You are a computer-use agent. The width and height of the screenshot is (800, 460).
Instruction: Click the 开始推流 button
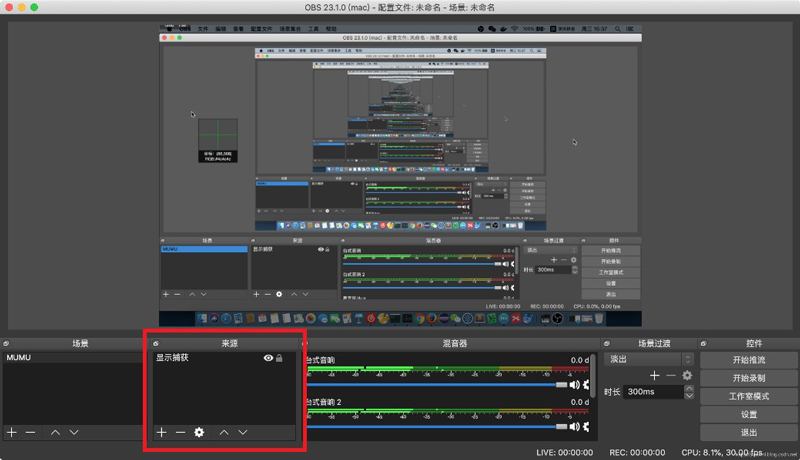click(x=748, y=359)
